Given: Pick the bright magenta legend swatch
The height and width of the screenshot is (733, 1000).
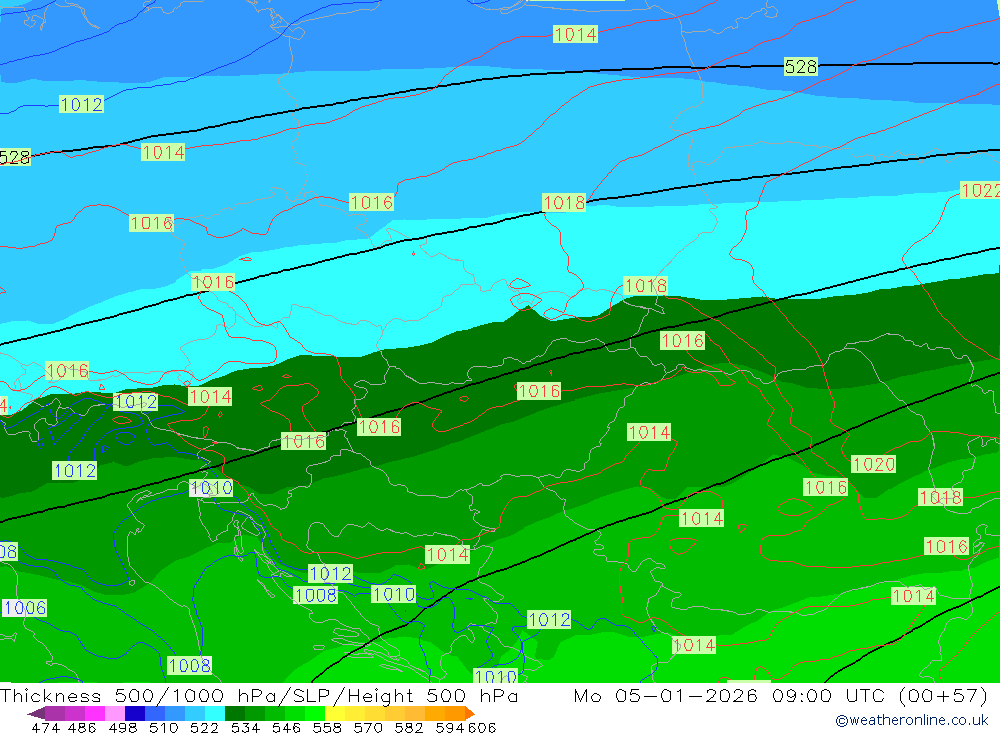Looking at the screenshot, I should pyautogui.click(x=95, y=713).
